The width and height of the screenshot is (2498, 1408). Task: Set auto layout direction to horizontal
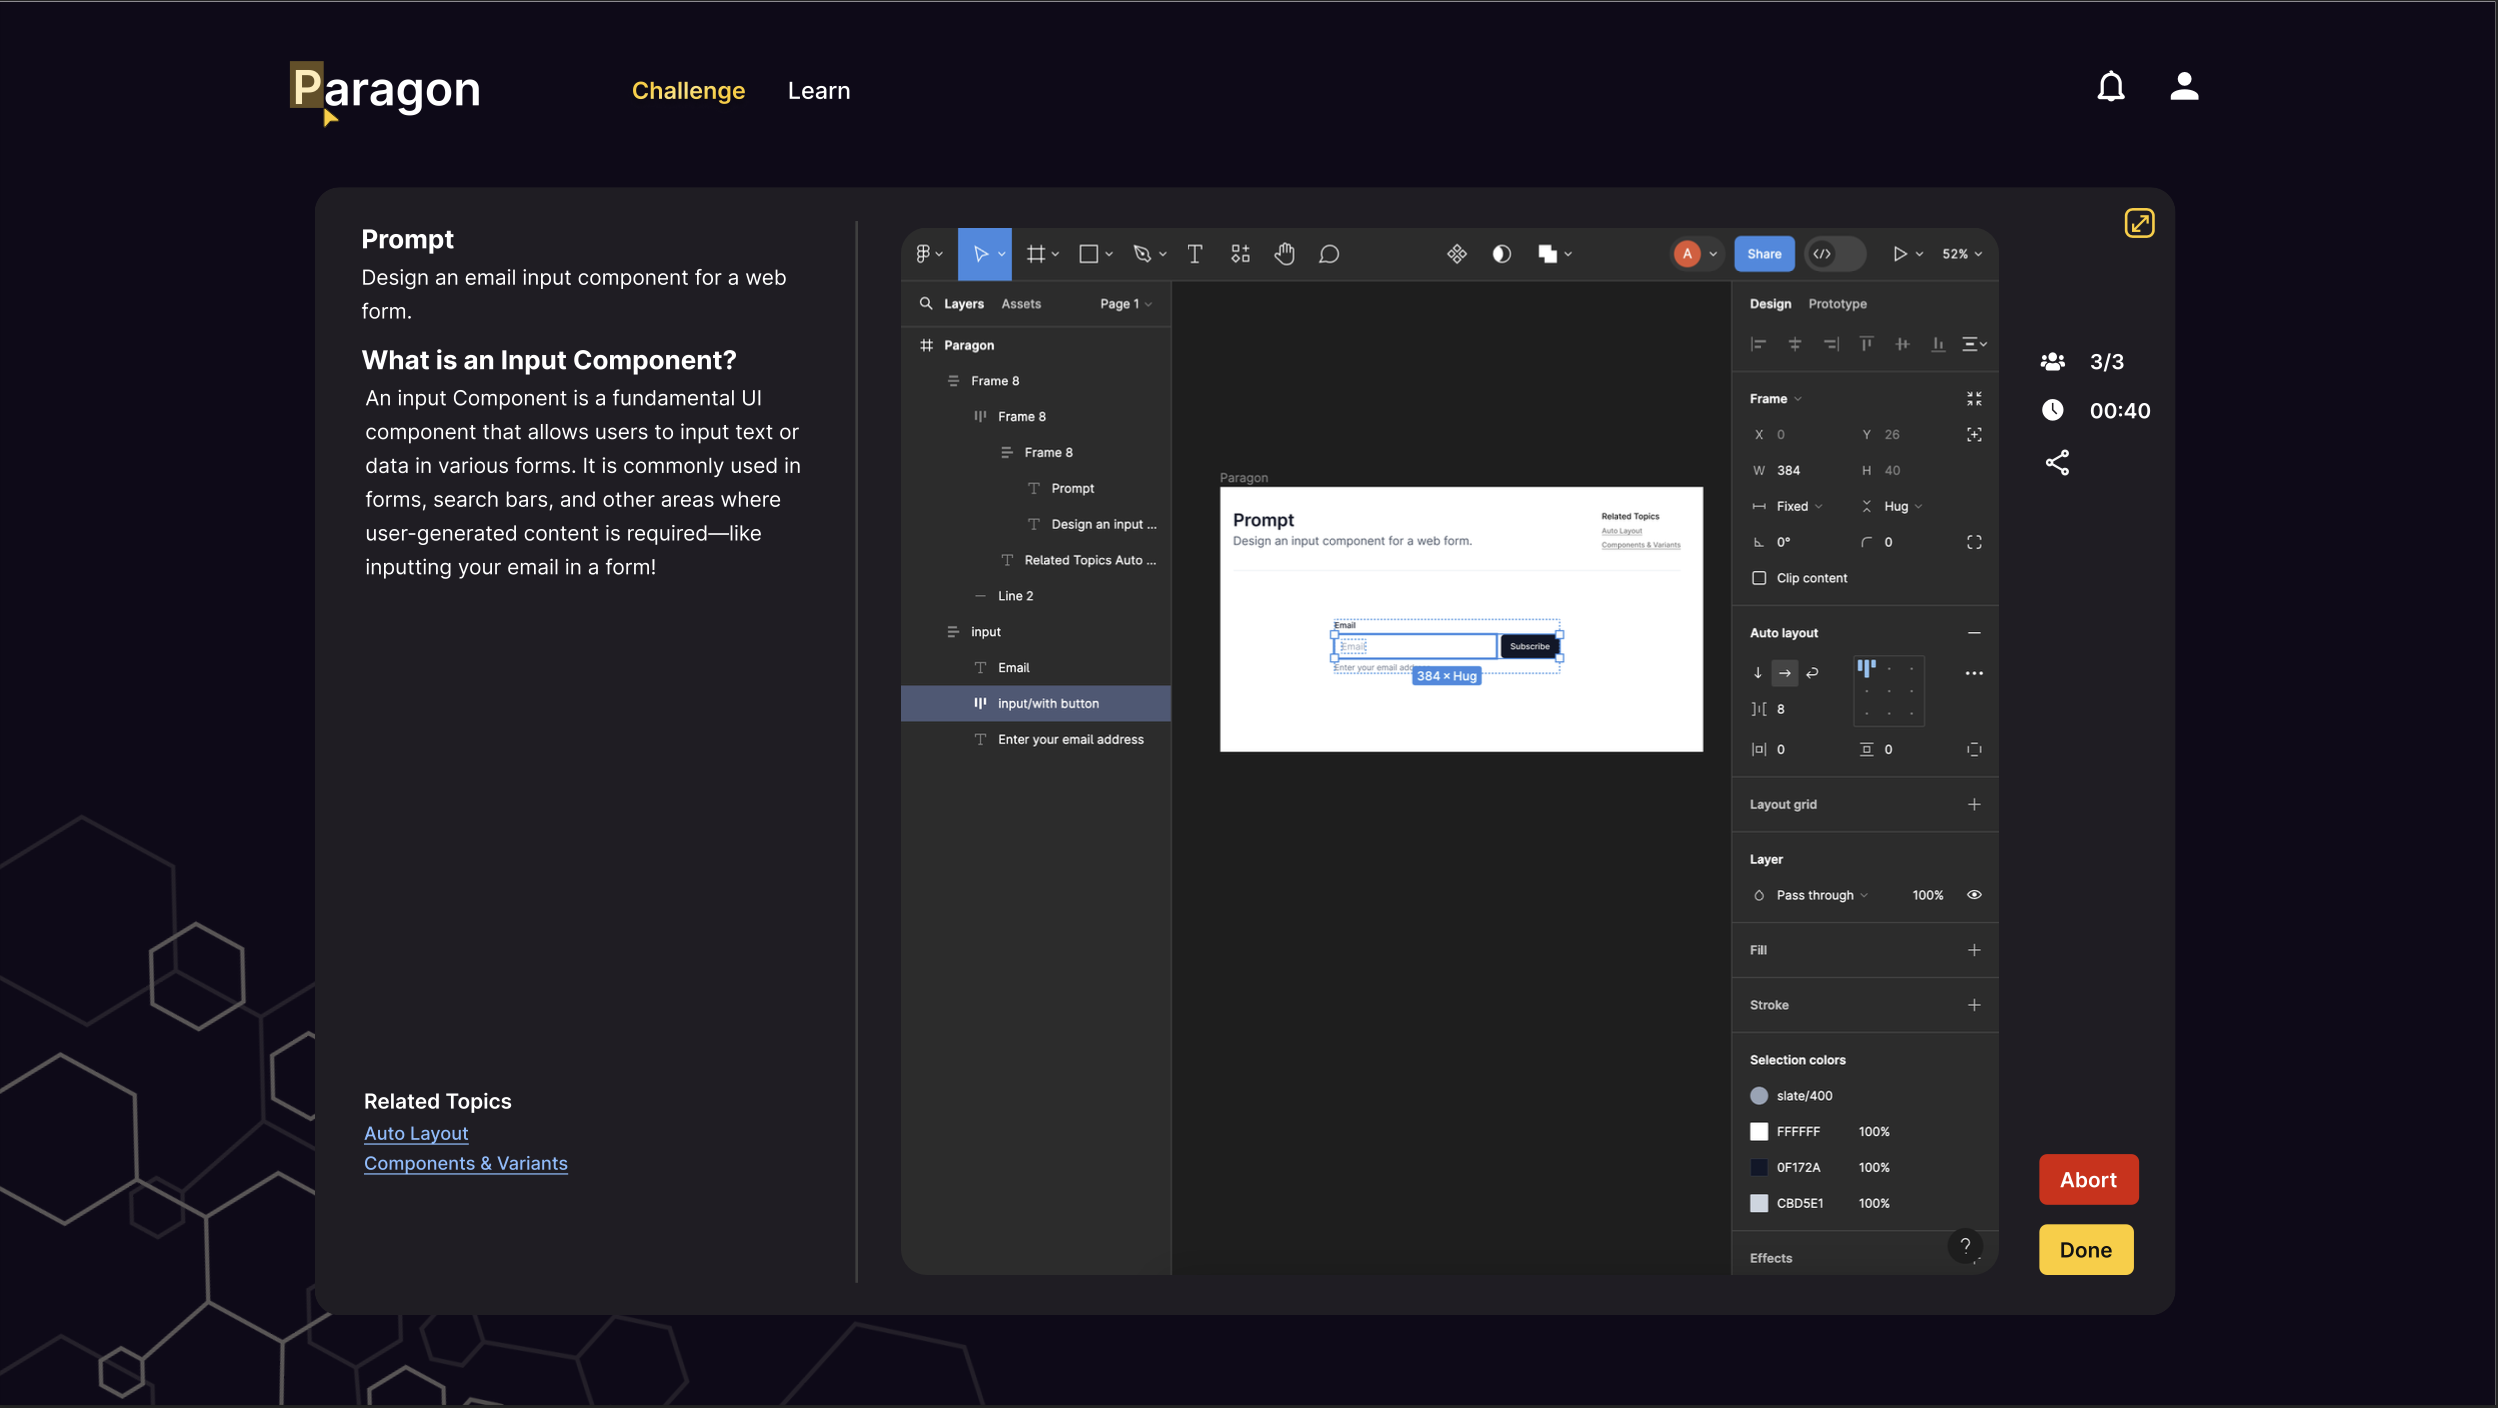[x=1785, y=673]
